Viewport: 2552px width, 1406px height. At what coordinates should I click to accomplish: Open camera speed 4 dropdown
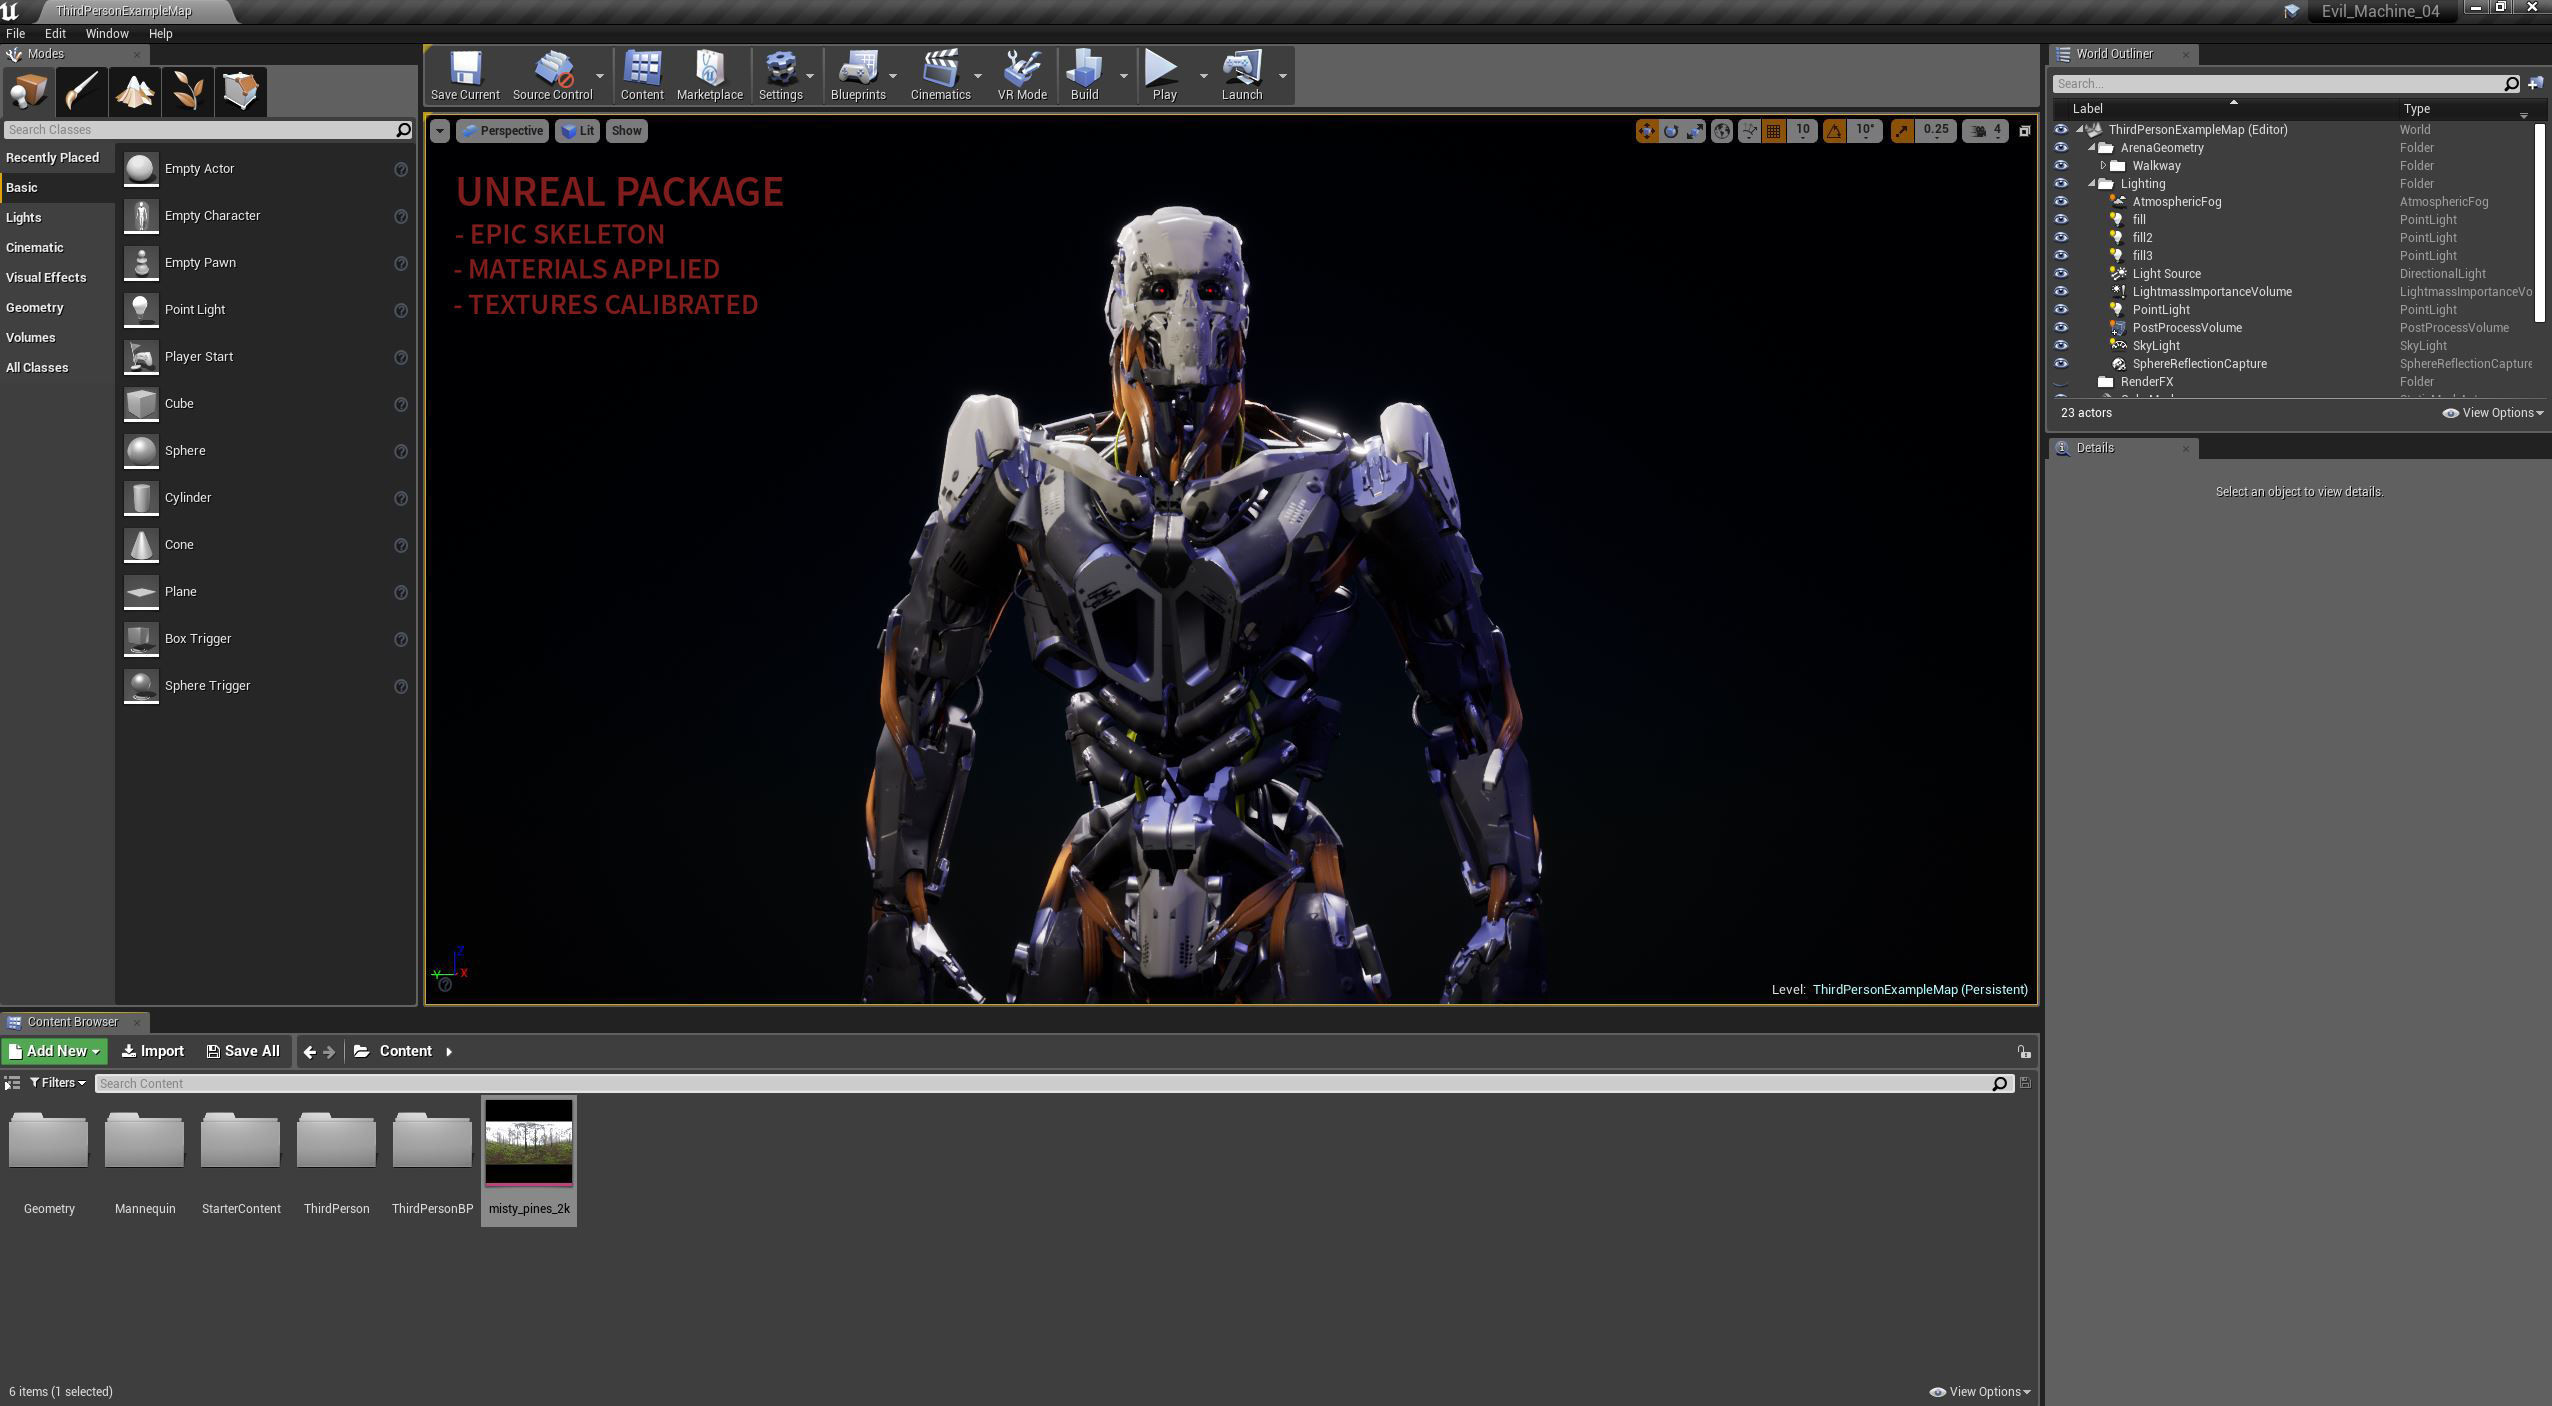click(x=1987, y=131)
